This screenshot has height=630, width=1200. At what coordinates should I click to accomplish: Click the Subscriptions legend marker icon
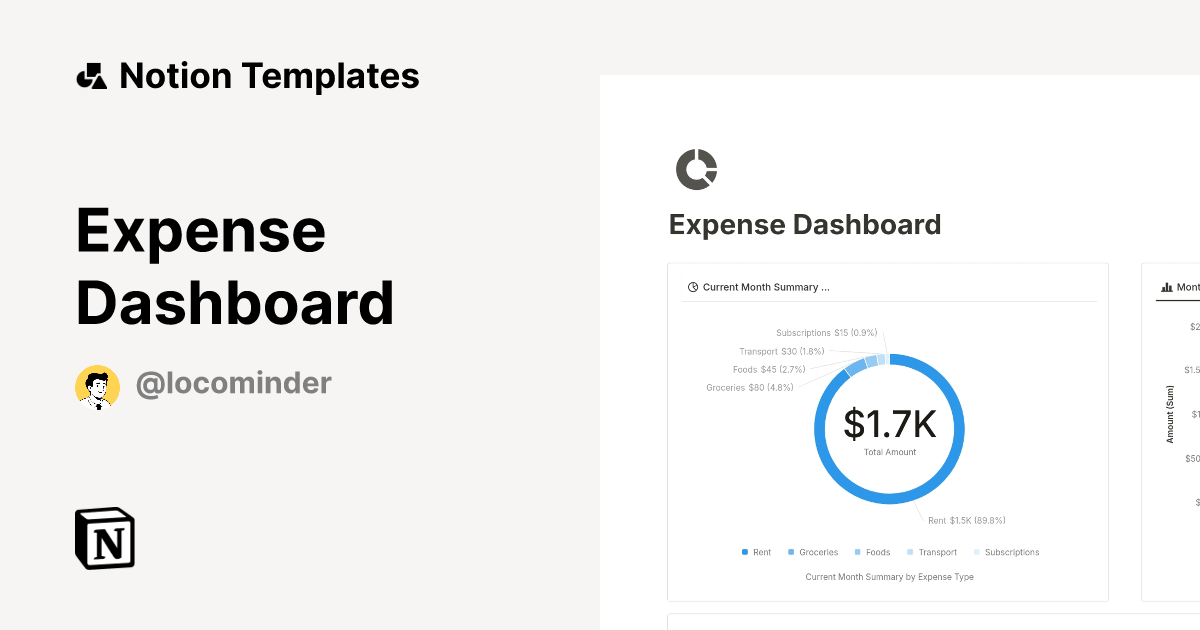[976, 552]
